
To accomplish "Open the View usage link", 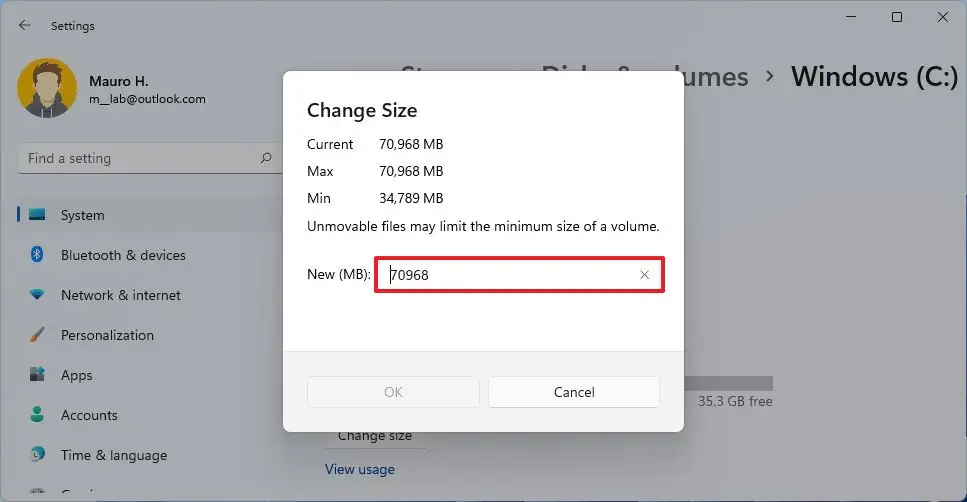I will pyautogui.click(x=360, y=469).
